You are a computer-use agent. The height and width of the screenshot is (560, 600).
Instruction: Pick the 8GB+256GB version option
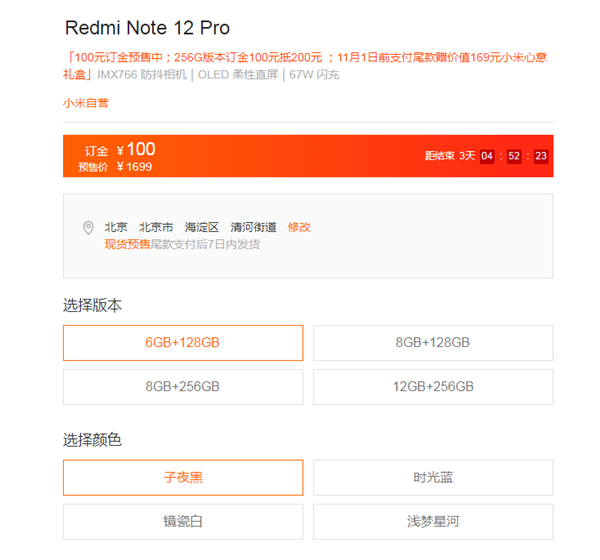(x=183, y=387)
